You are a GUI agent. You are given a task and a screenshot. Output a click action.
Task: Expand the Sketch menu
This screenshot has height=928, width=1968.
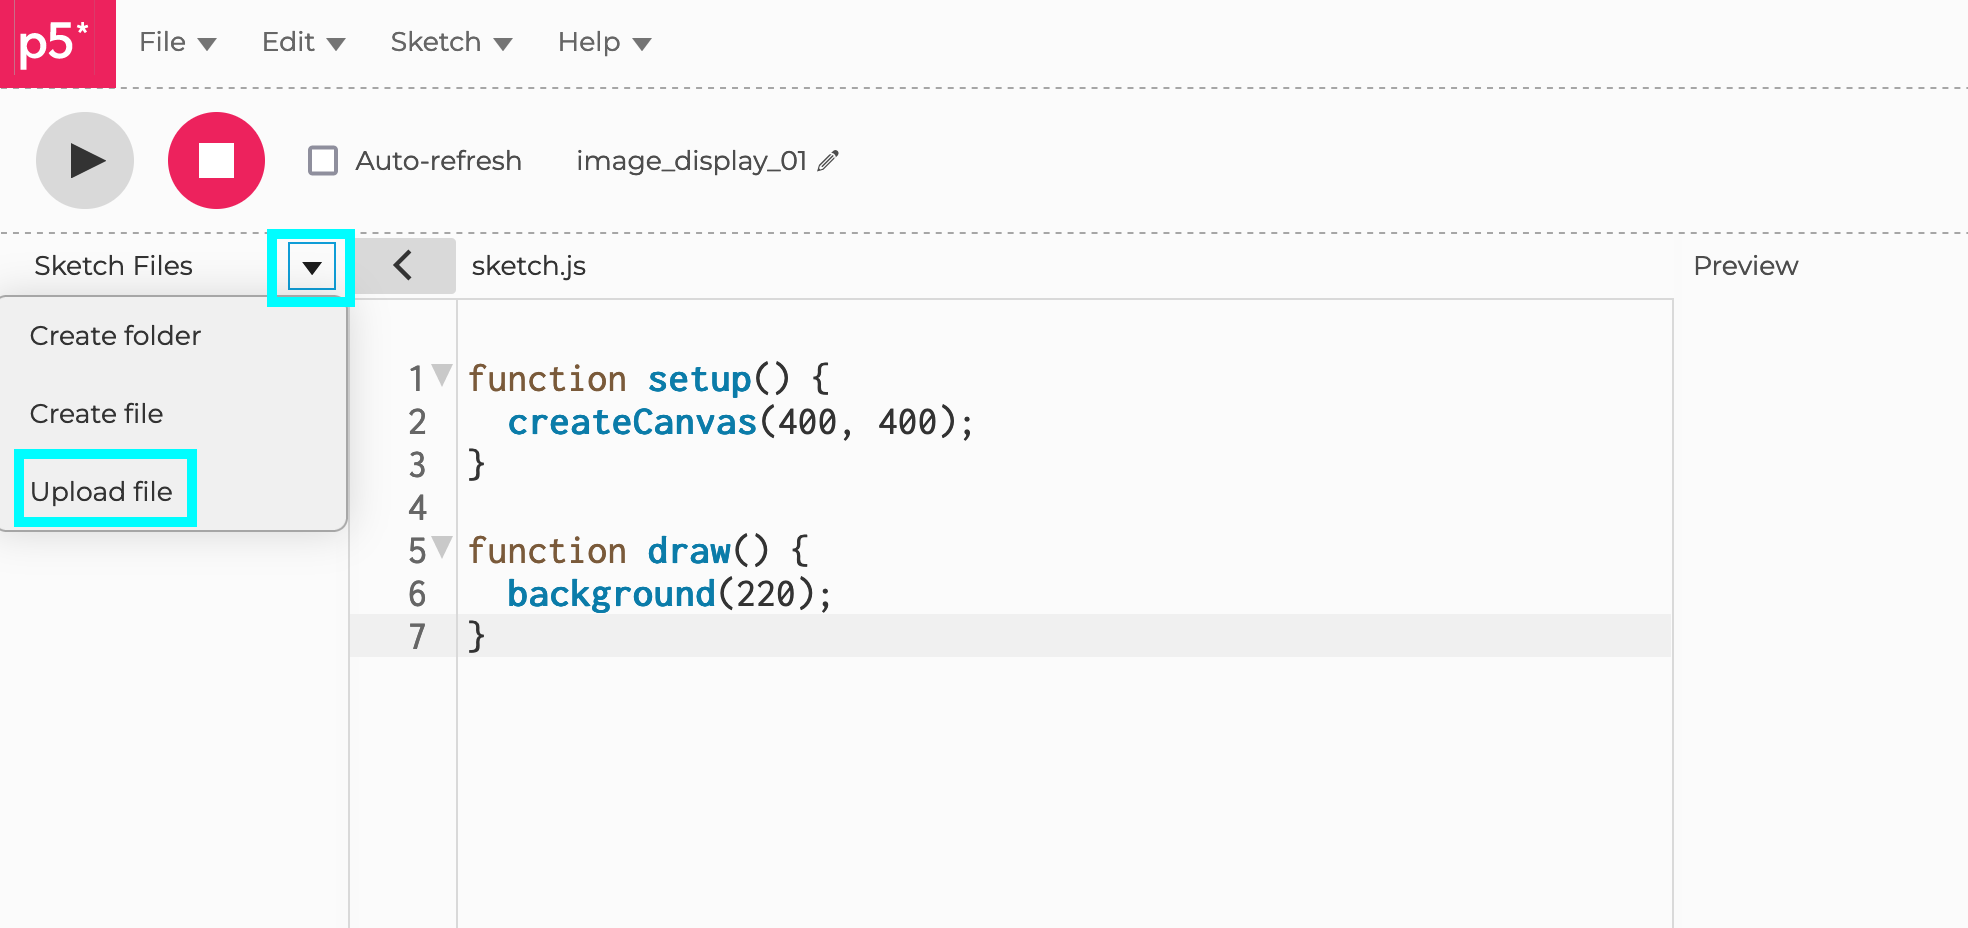(x=450, y=42)
